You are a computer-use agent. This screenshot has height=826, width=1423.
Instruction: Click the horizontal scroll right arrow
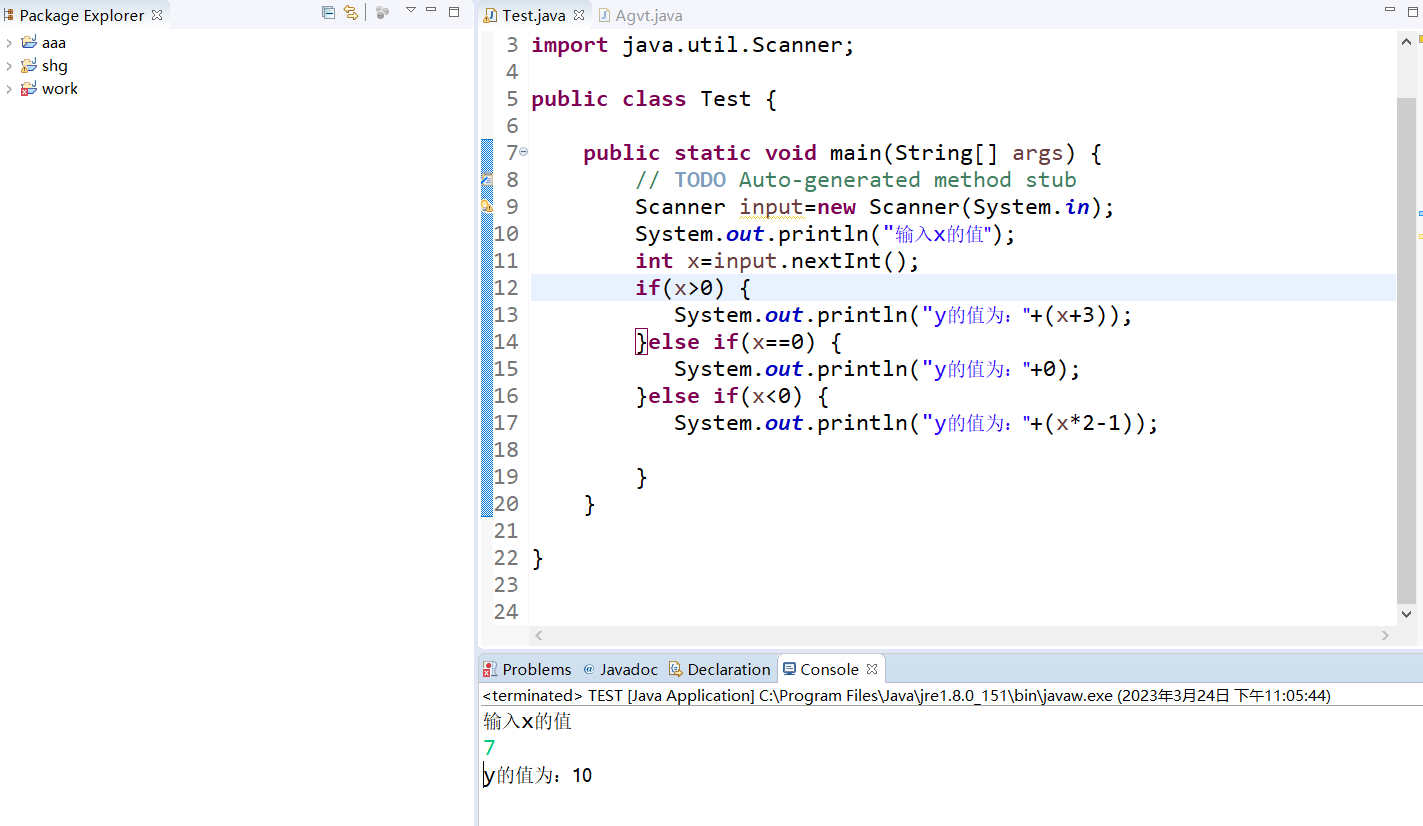tap(1386, 635)
